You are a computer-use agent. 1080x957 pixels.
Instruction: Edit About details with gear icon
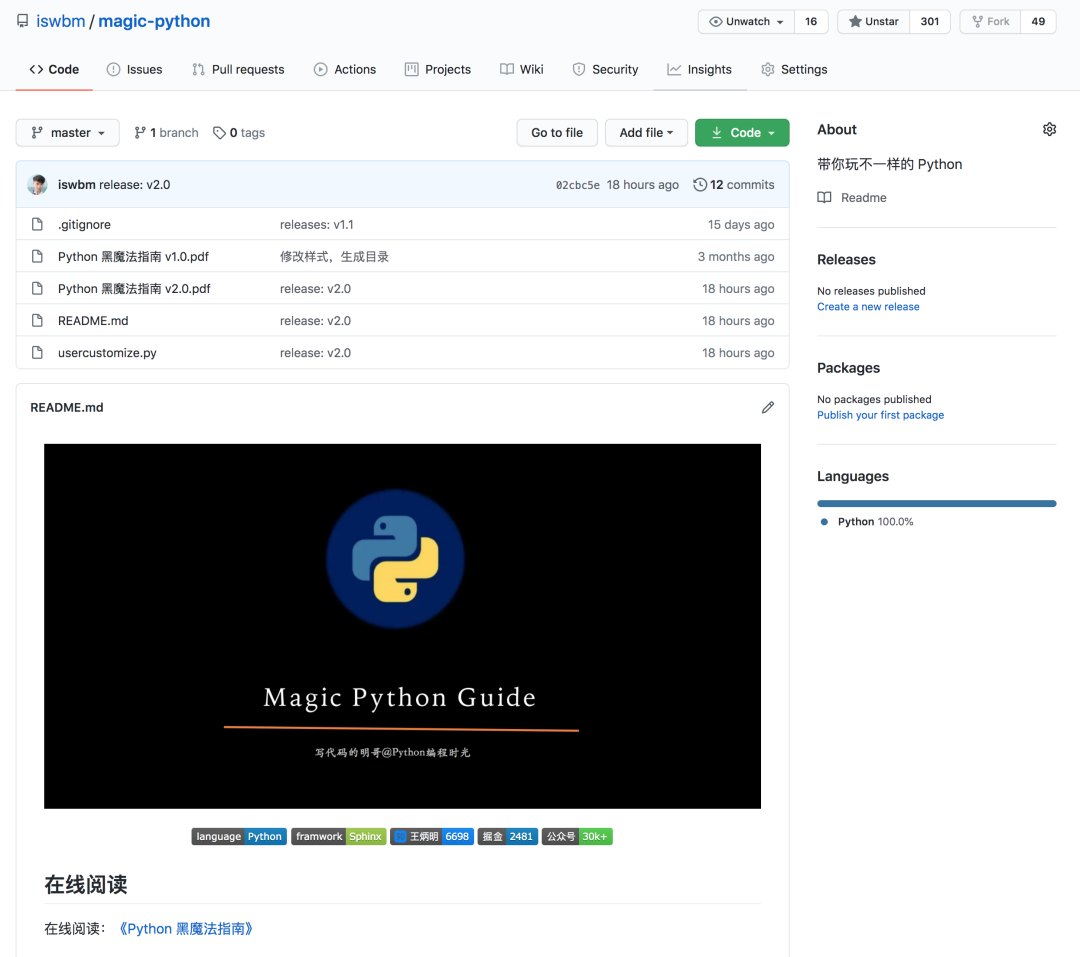1049,130
